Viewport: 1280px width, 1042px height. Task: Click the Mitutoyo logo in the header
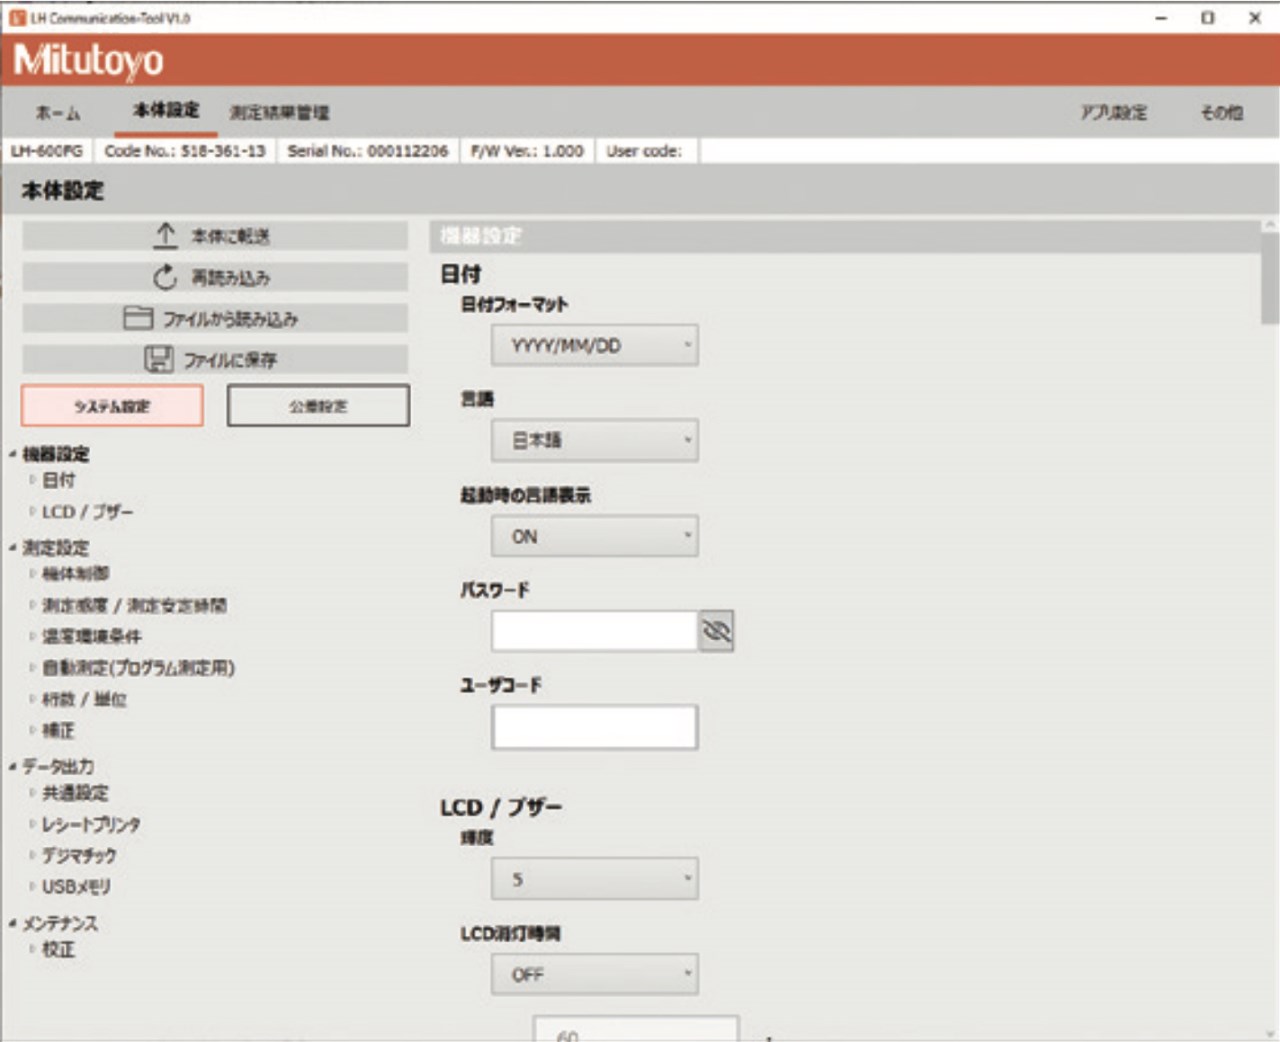[88, 61]
